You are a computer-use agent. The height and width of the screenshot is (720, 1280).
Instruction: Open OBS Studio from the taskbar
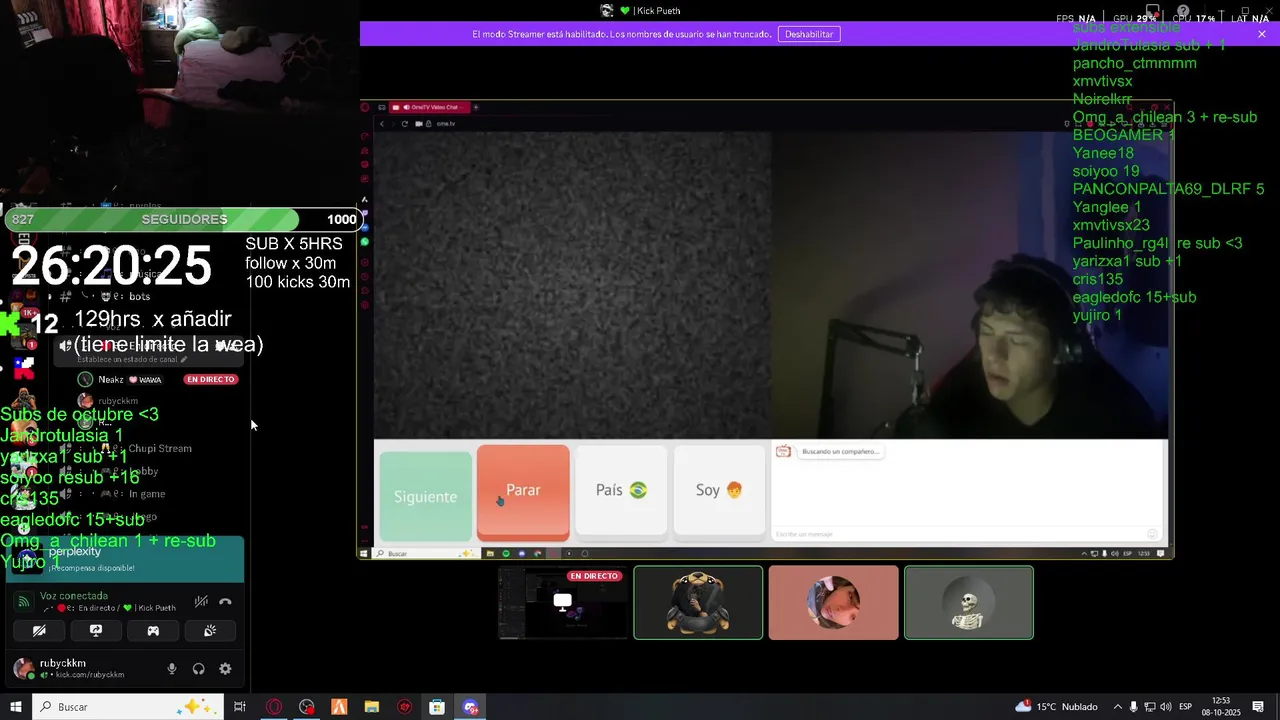coord(306,707)
